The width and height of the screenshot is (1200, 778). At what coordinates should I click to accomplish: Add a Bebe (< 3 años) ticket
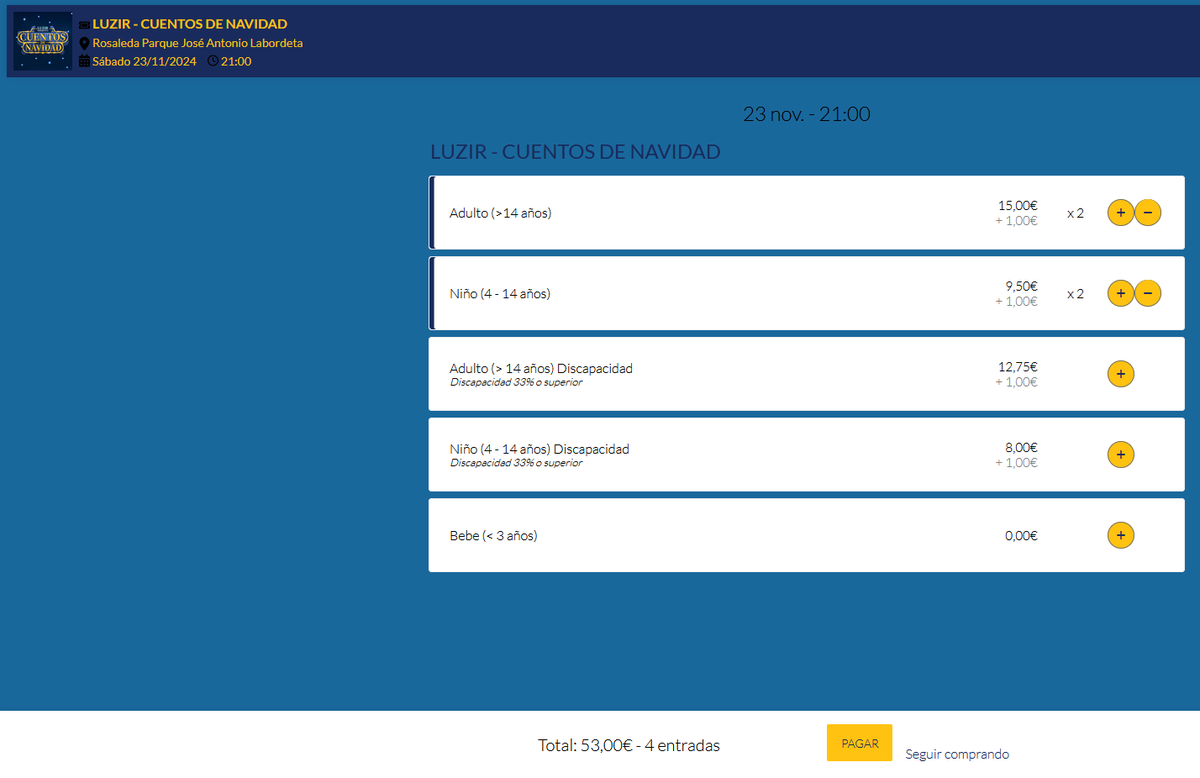click(1121, 535)
